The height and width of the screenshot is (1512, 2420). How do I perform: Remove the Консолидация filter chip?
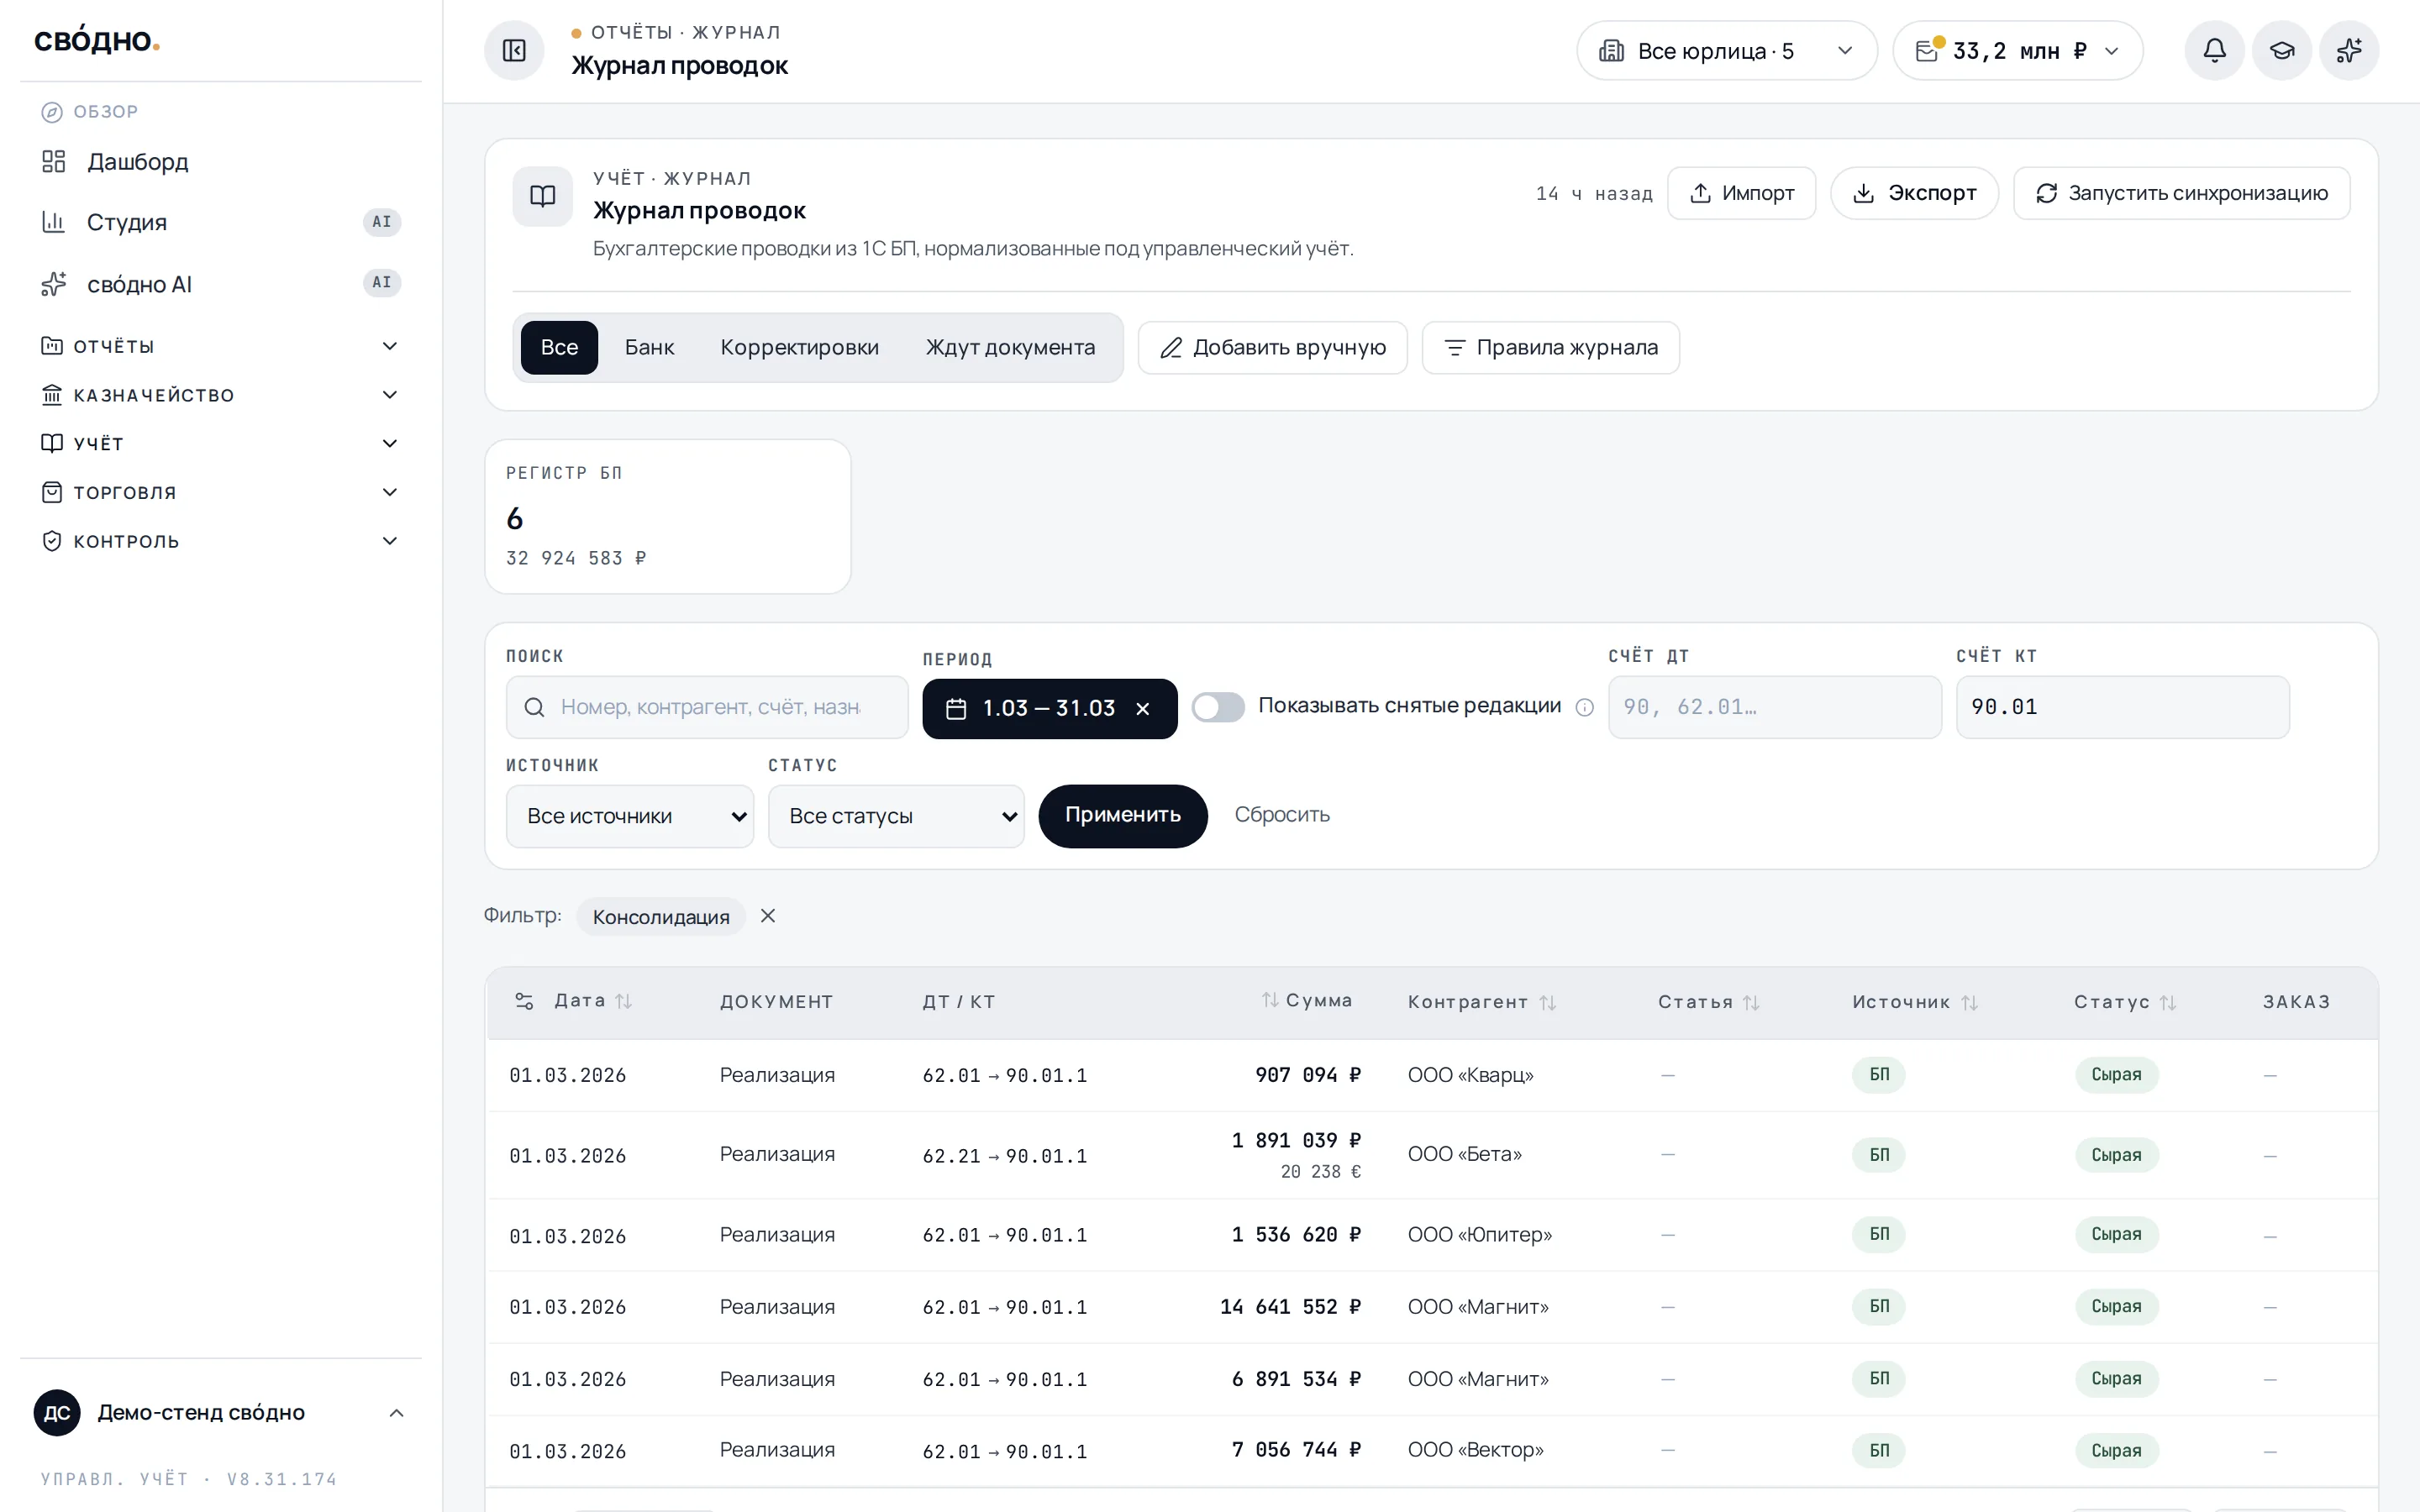click(768, 916)
